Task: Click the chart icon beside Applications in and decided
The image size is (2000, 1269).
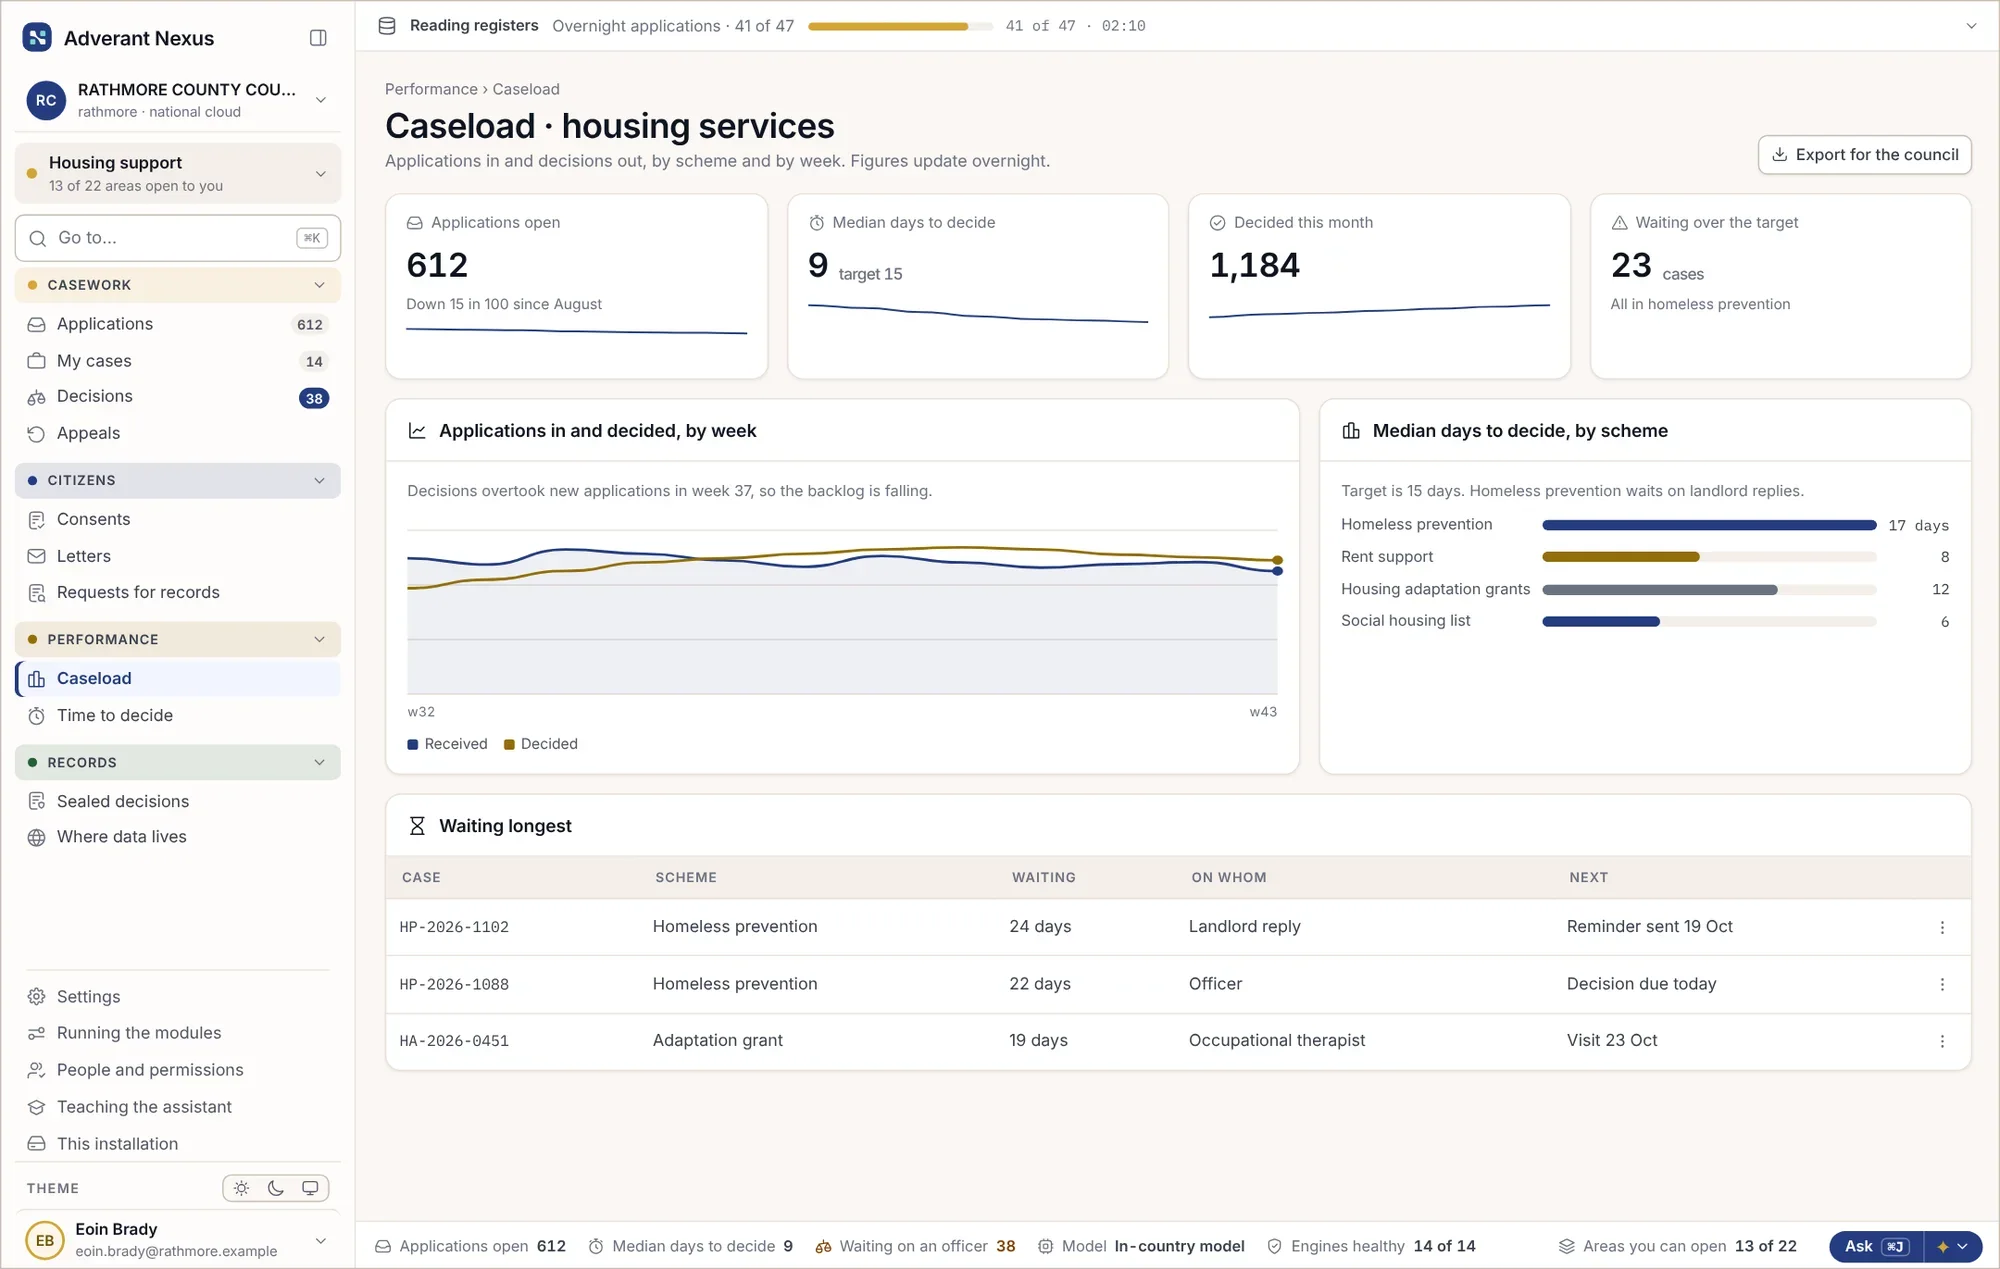Action: click(417, 431)
